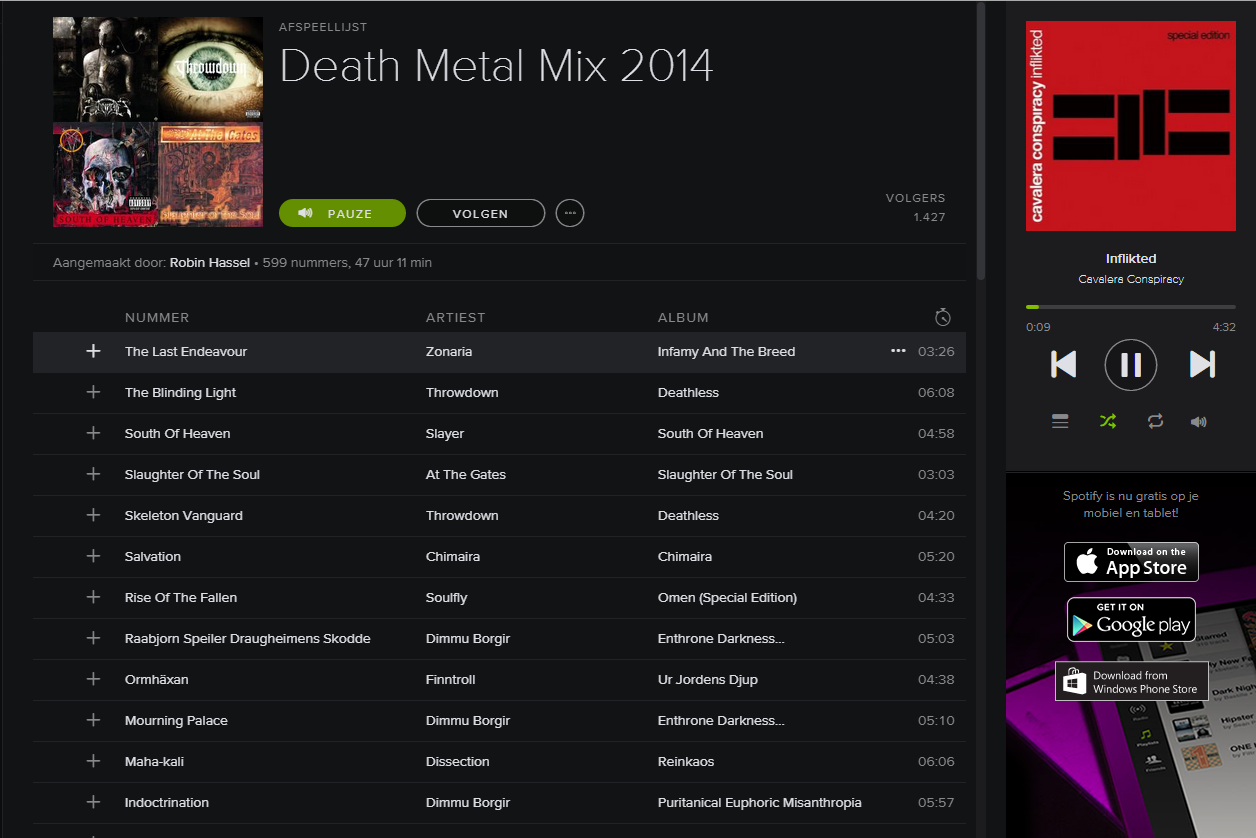1256x838 pixels.
Task: Open Cavalera Conspiracy artist link in player
Action: point(1131,279)
